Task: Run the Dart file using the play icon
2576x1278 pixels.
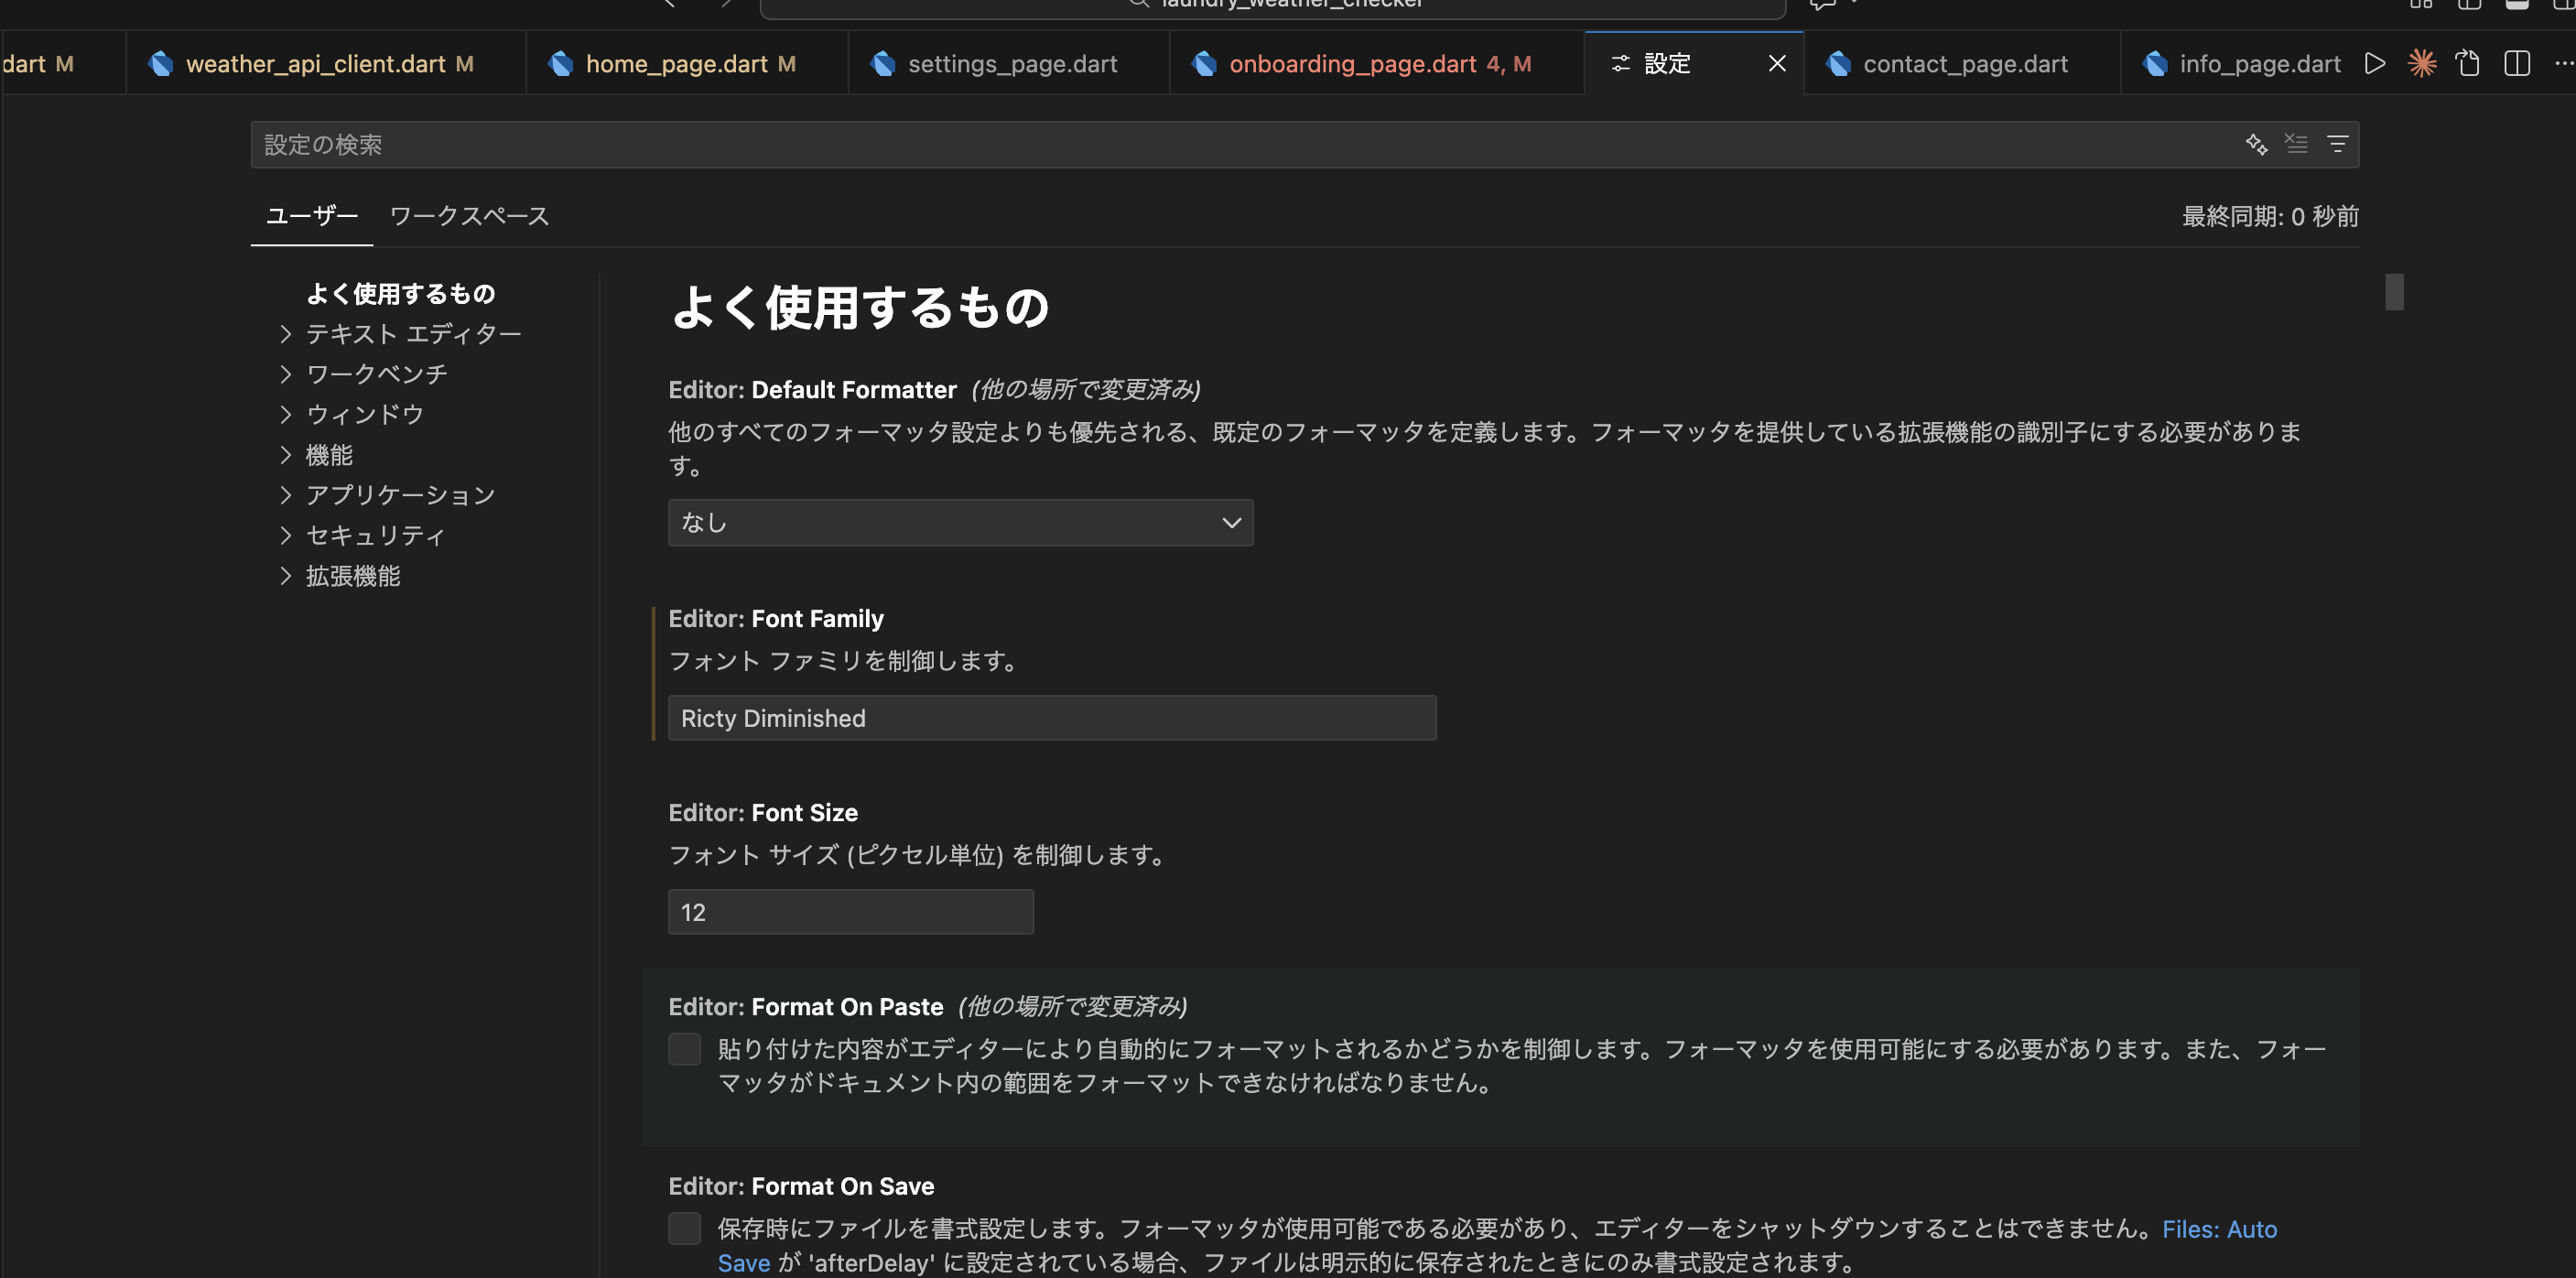Action: tap(2375, 63)
